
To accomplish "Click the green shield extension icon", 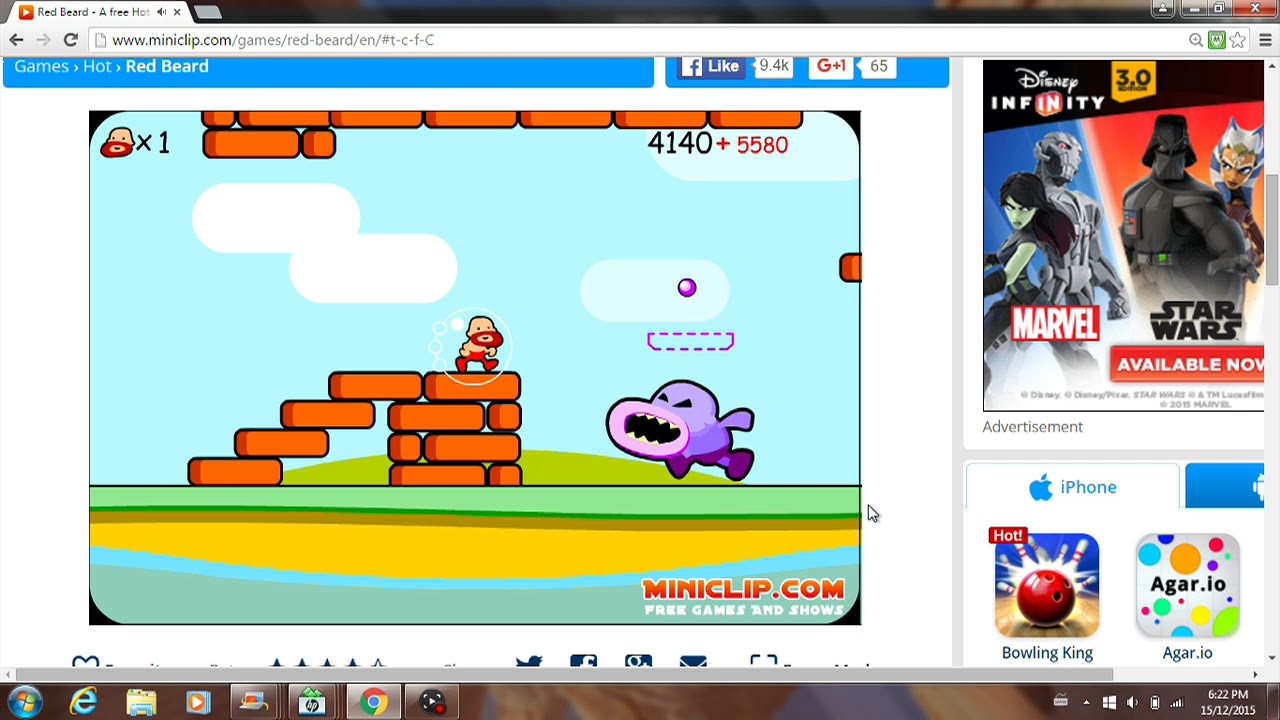I will tap(1217, 40).
